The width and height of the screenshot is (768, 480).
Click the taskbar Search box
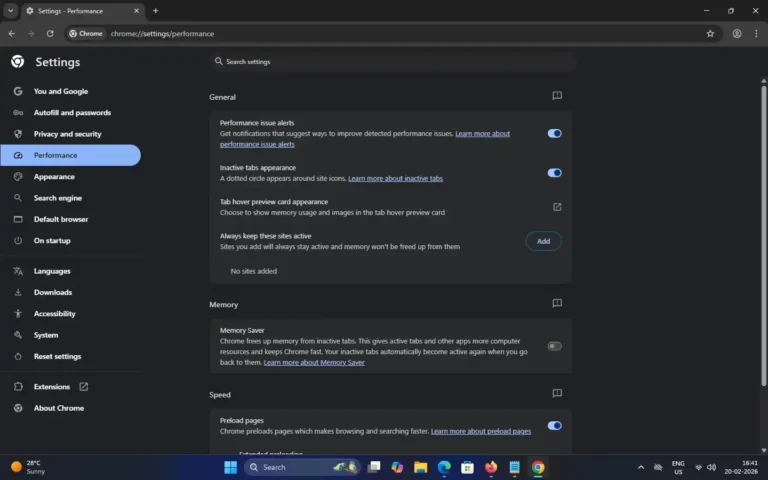pyautogui.click(x=302, y=467)
